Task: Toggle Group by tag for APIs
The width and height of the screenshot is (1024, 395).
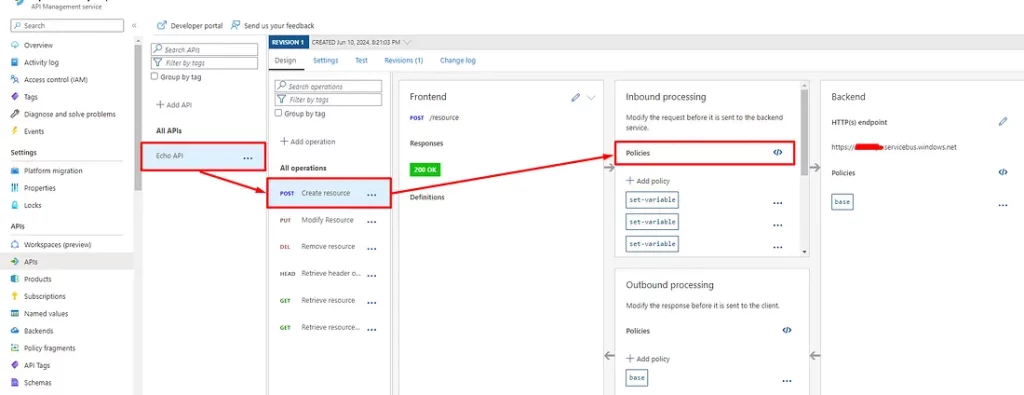Action: coord(154,76)
